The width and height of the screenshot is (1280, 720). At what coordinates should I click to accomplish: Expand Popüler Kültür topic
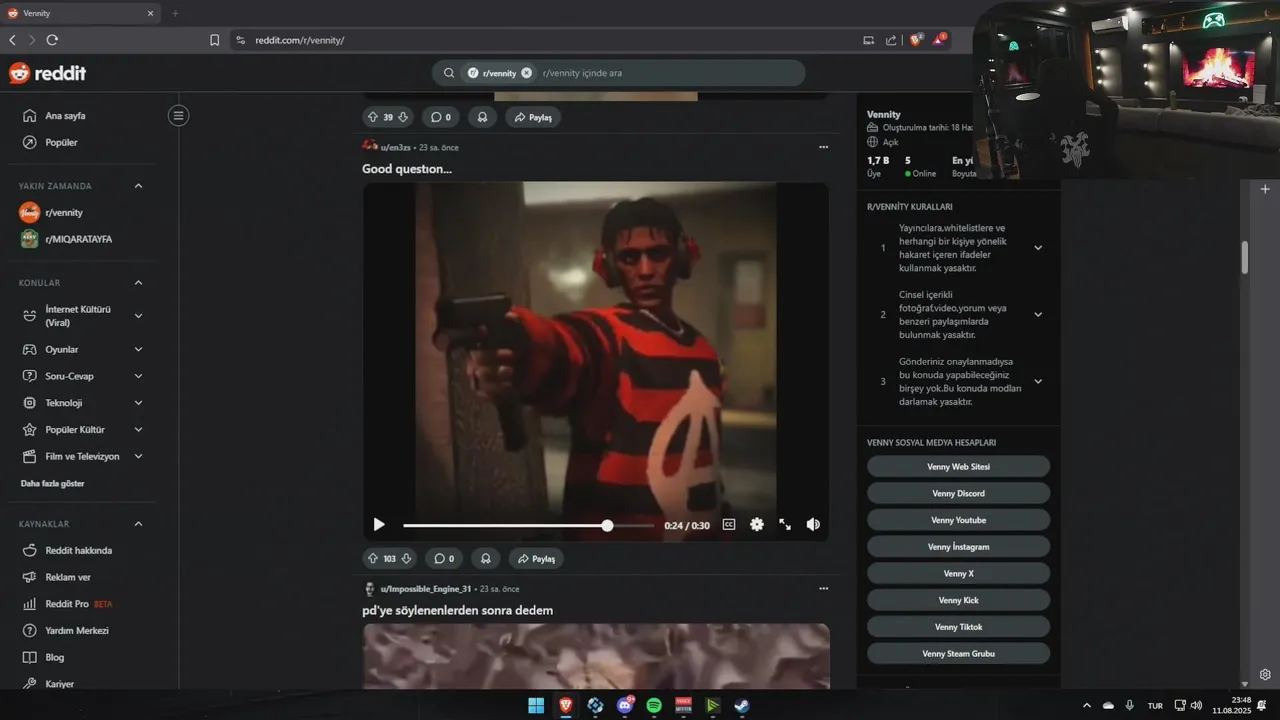point(138,429)
